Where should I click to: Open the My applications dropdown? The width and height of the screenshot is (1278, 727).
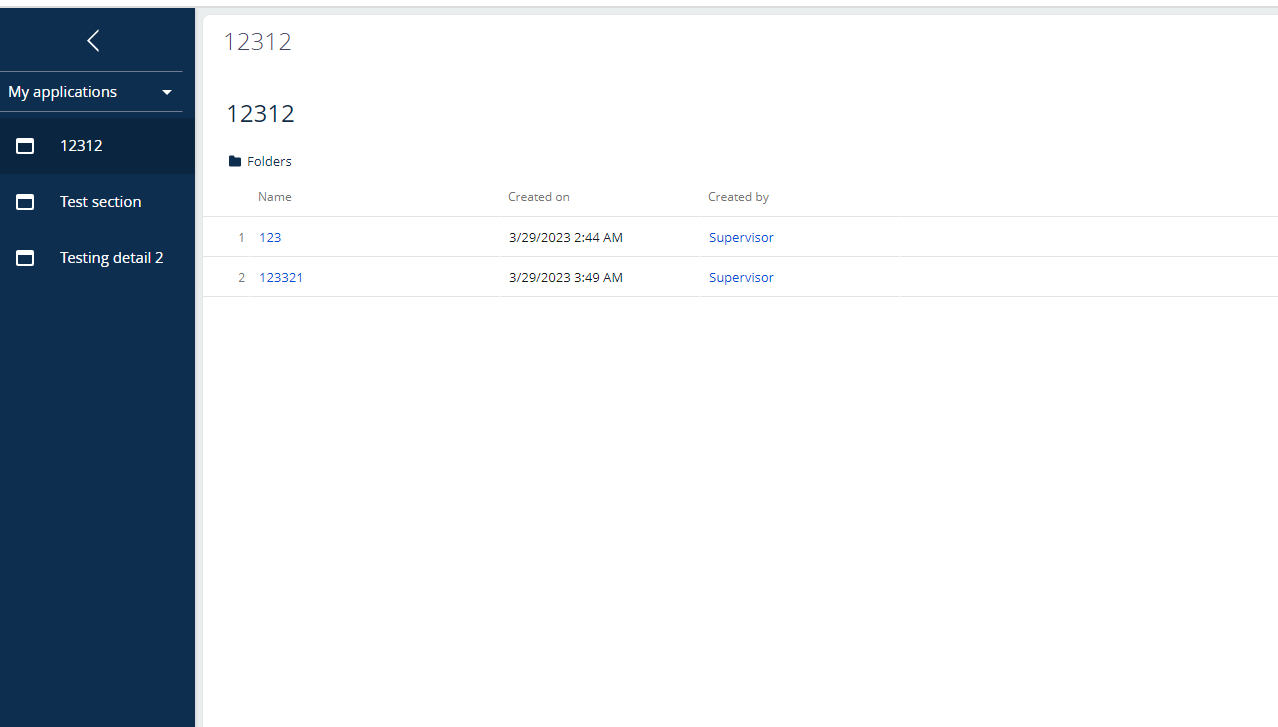tap(91, 92)
